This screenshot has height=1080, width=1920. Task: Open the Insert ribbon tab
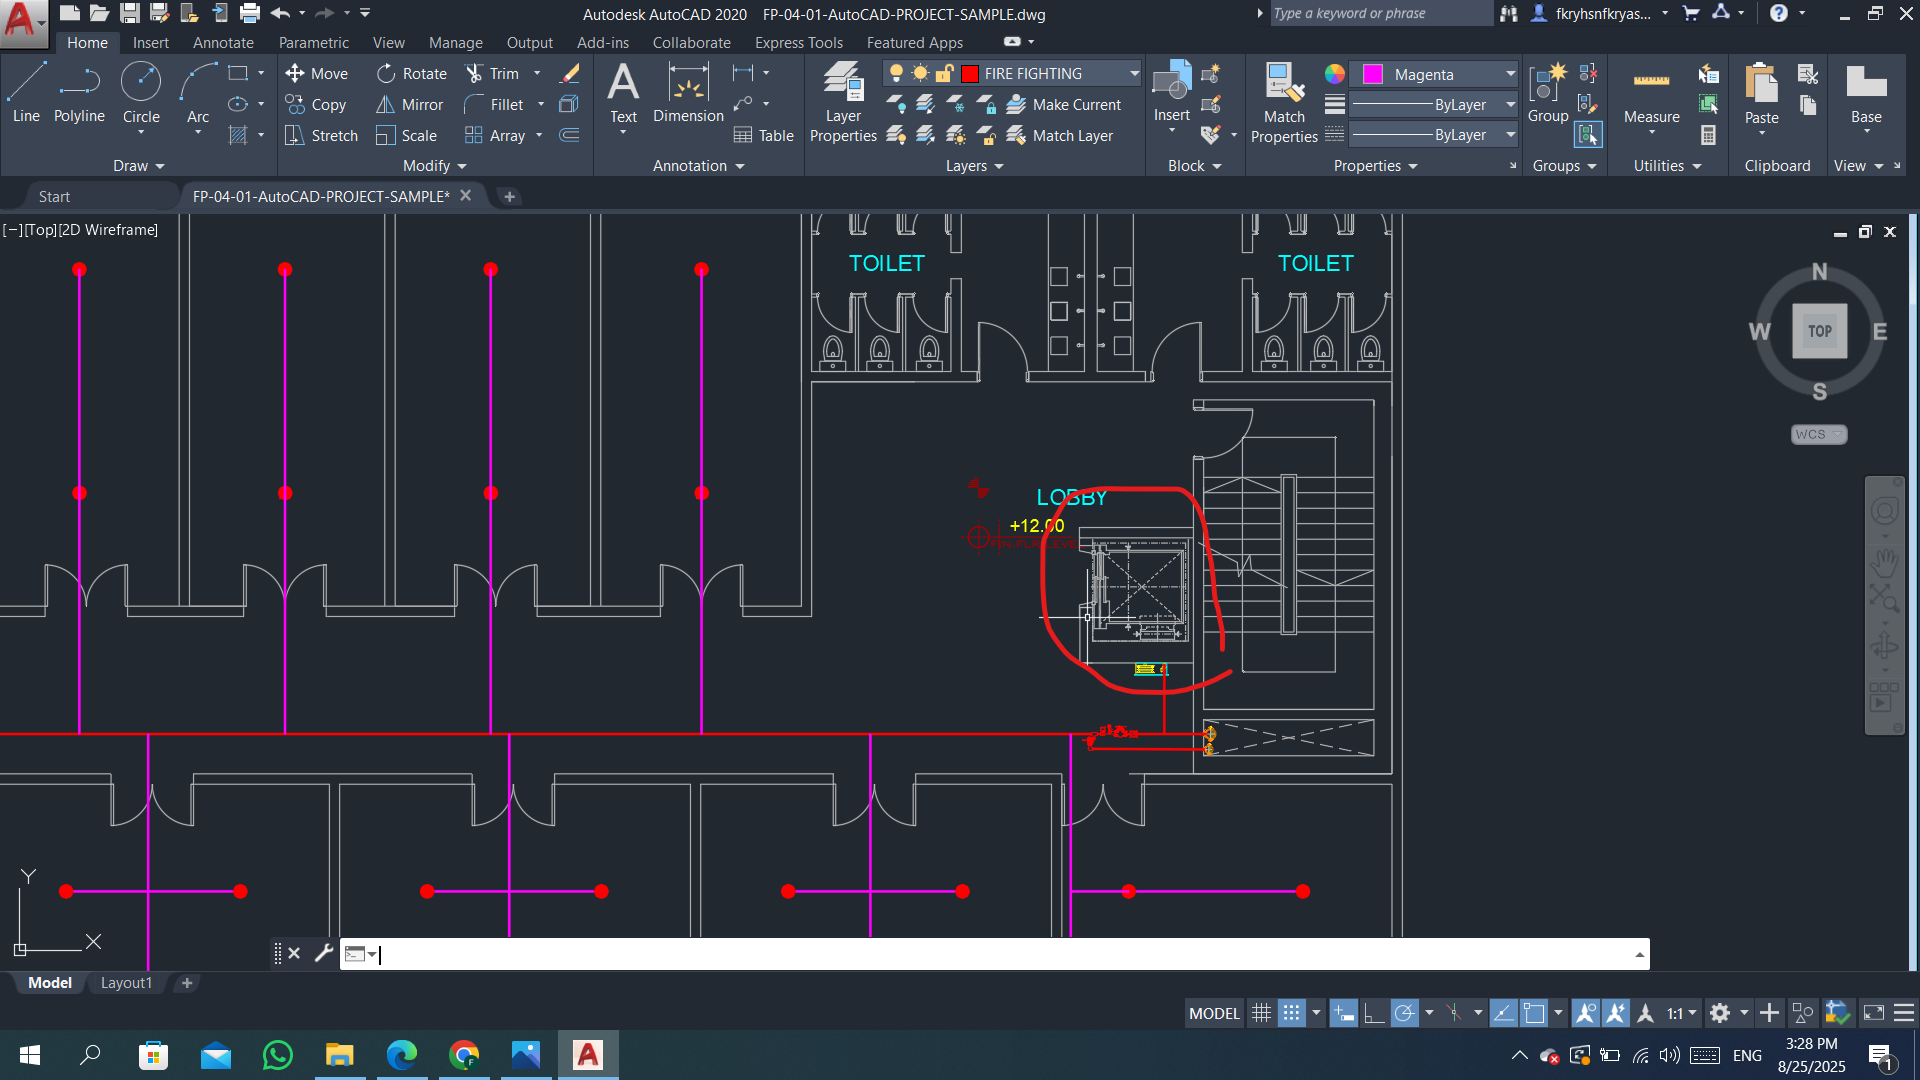tap(150, 42)
